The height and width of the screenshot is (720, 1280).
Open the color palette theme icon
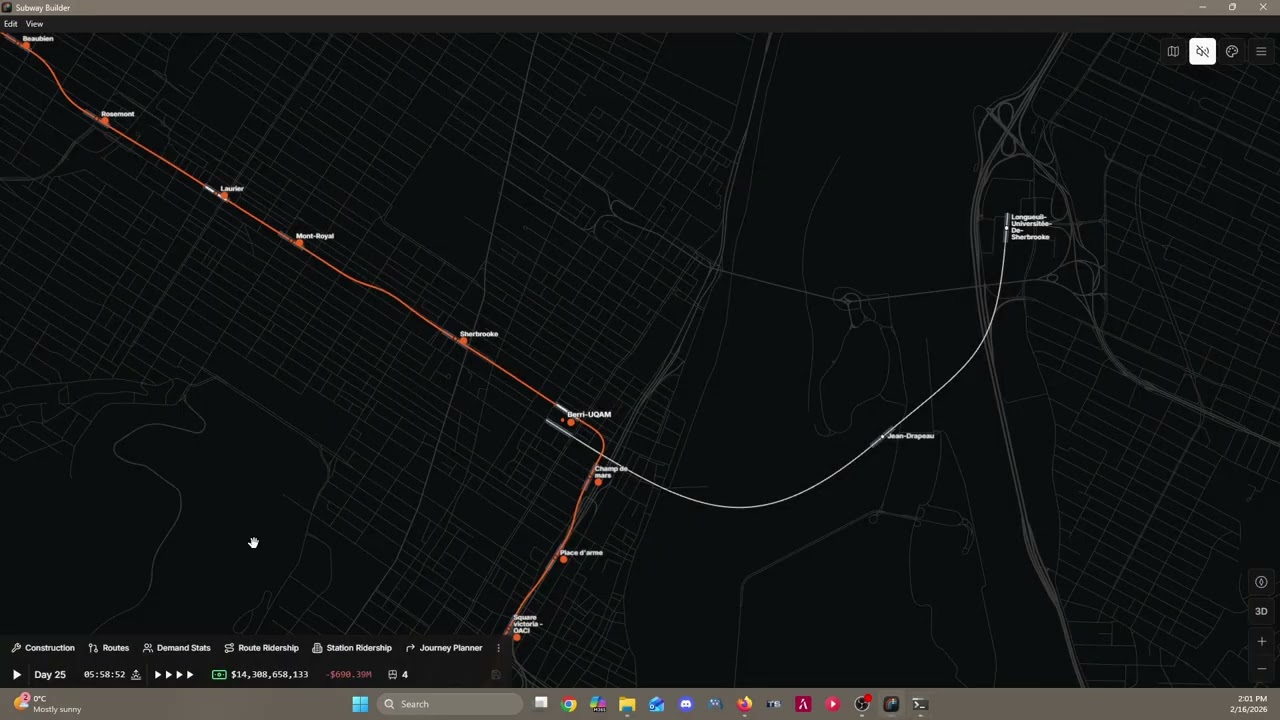pyautogui.click(x=1232, y=52)
